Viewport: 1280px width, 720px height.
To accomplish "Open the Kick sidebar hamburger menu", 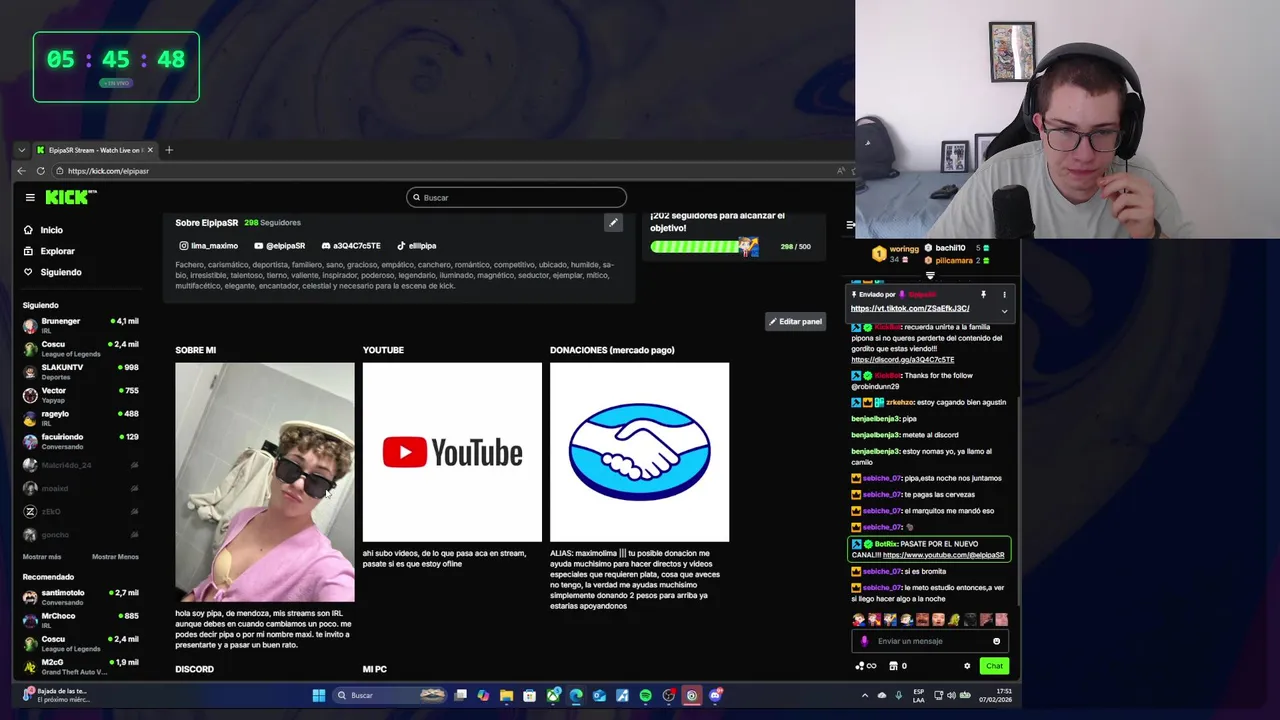I will tap(30, 198).
